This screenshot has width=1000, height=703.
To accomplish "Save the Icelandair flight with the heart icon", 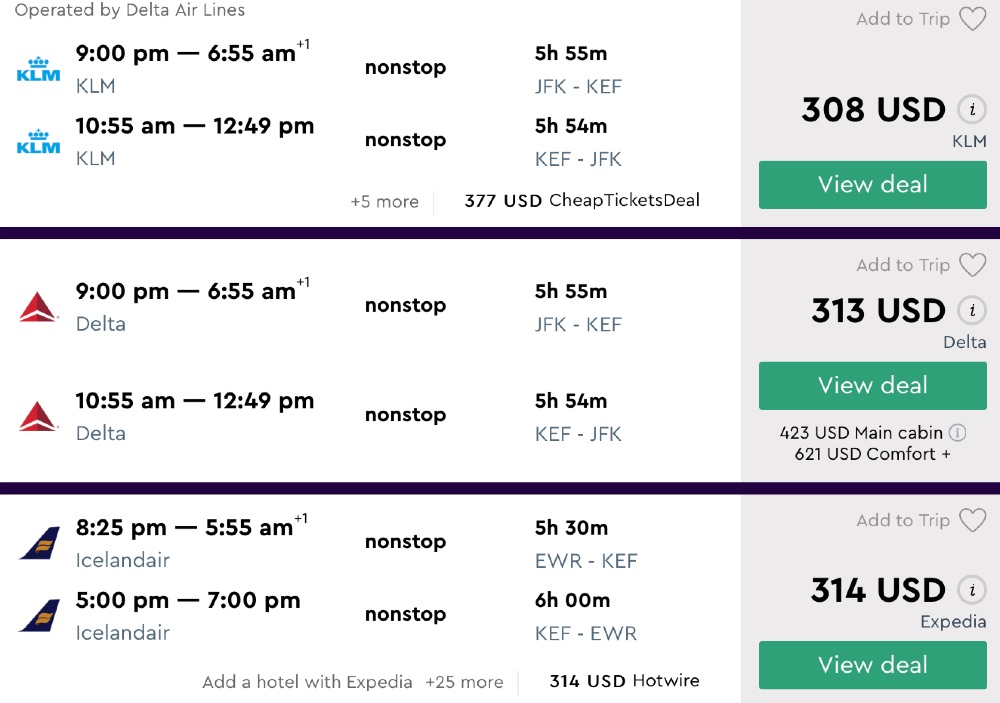I will click(x=972, y=520).
